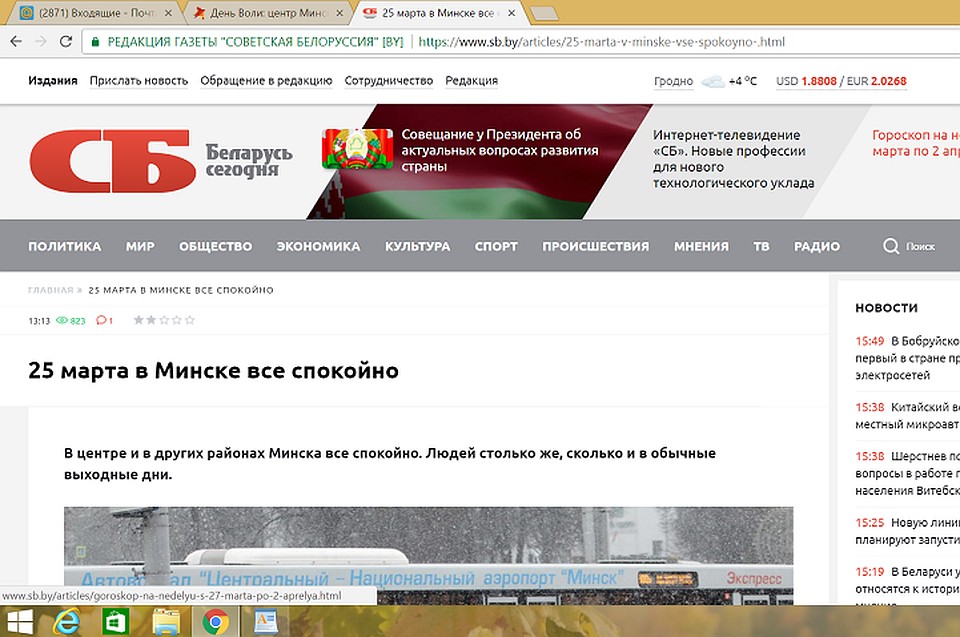Open the 15:25 Новую линию news item

907,530
